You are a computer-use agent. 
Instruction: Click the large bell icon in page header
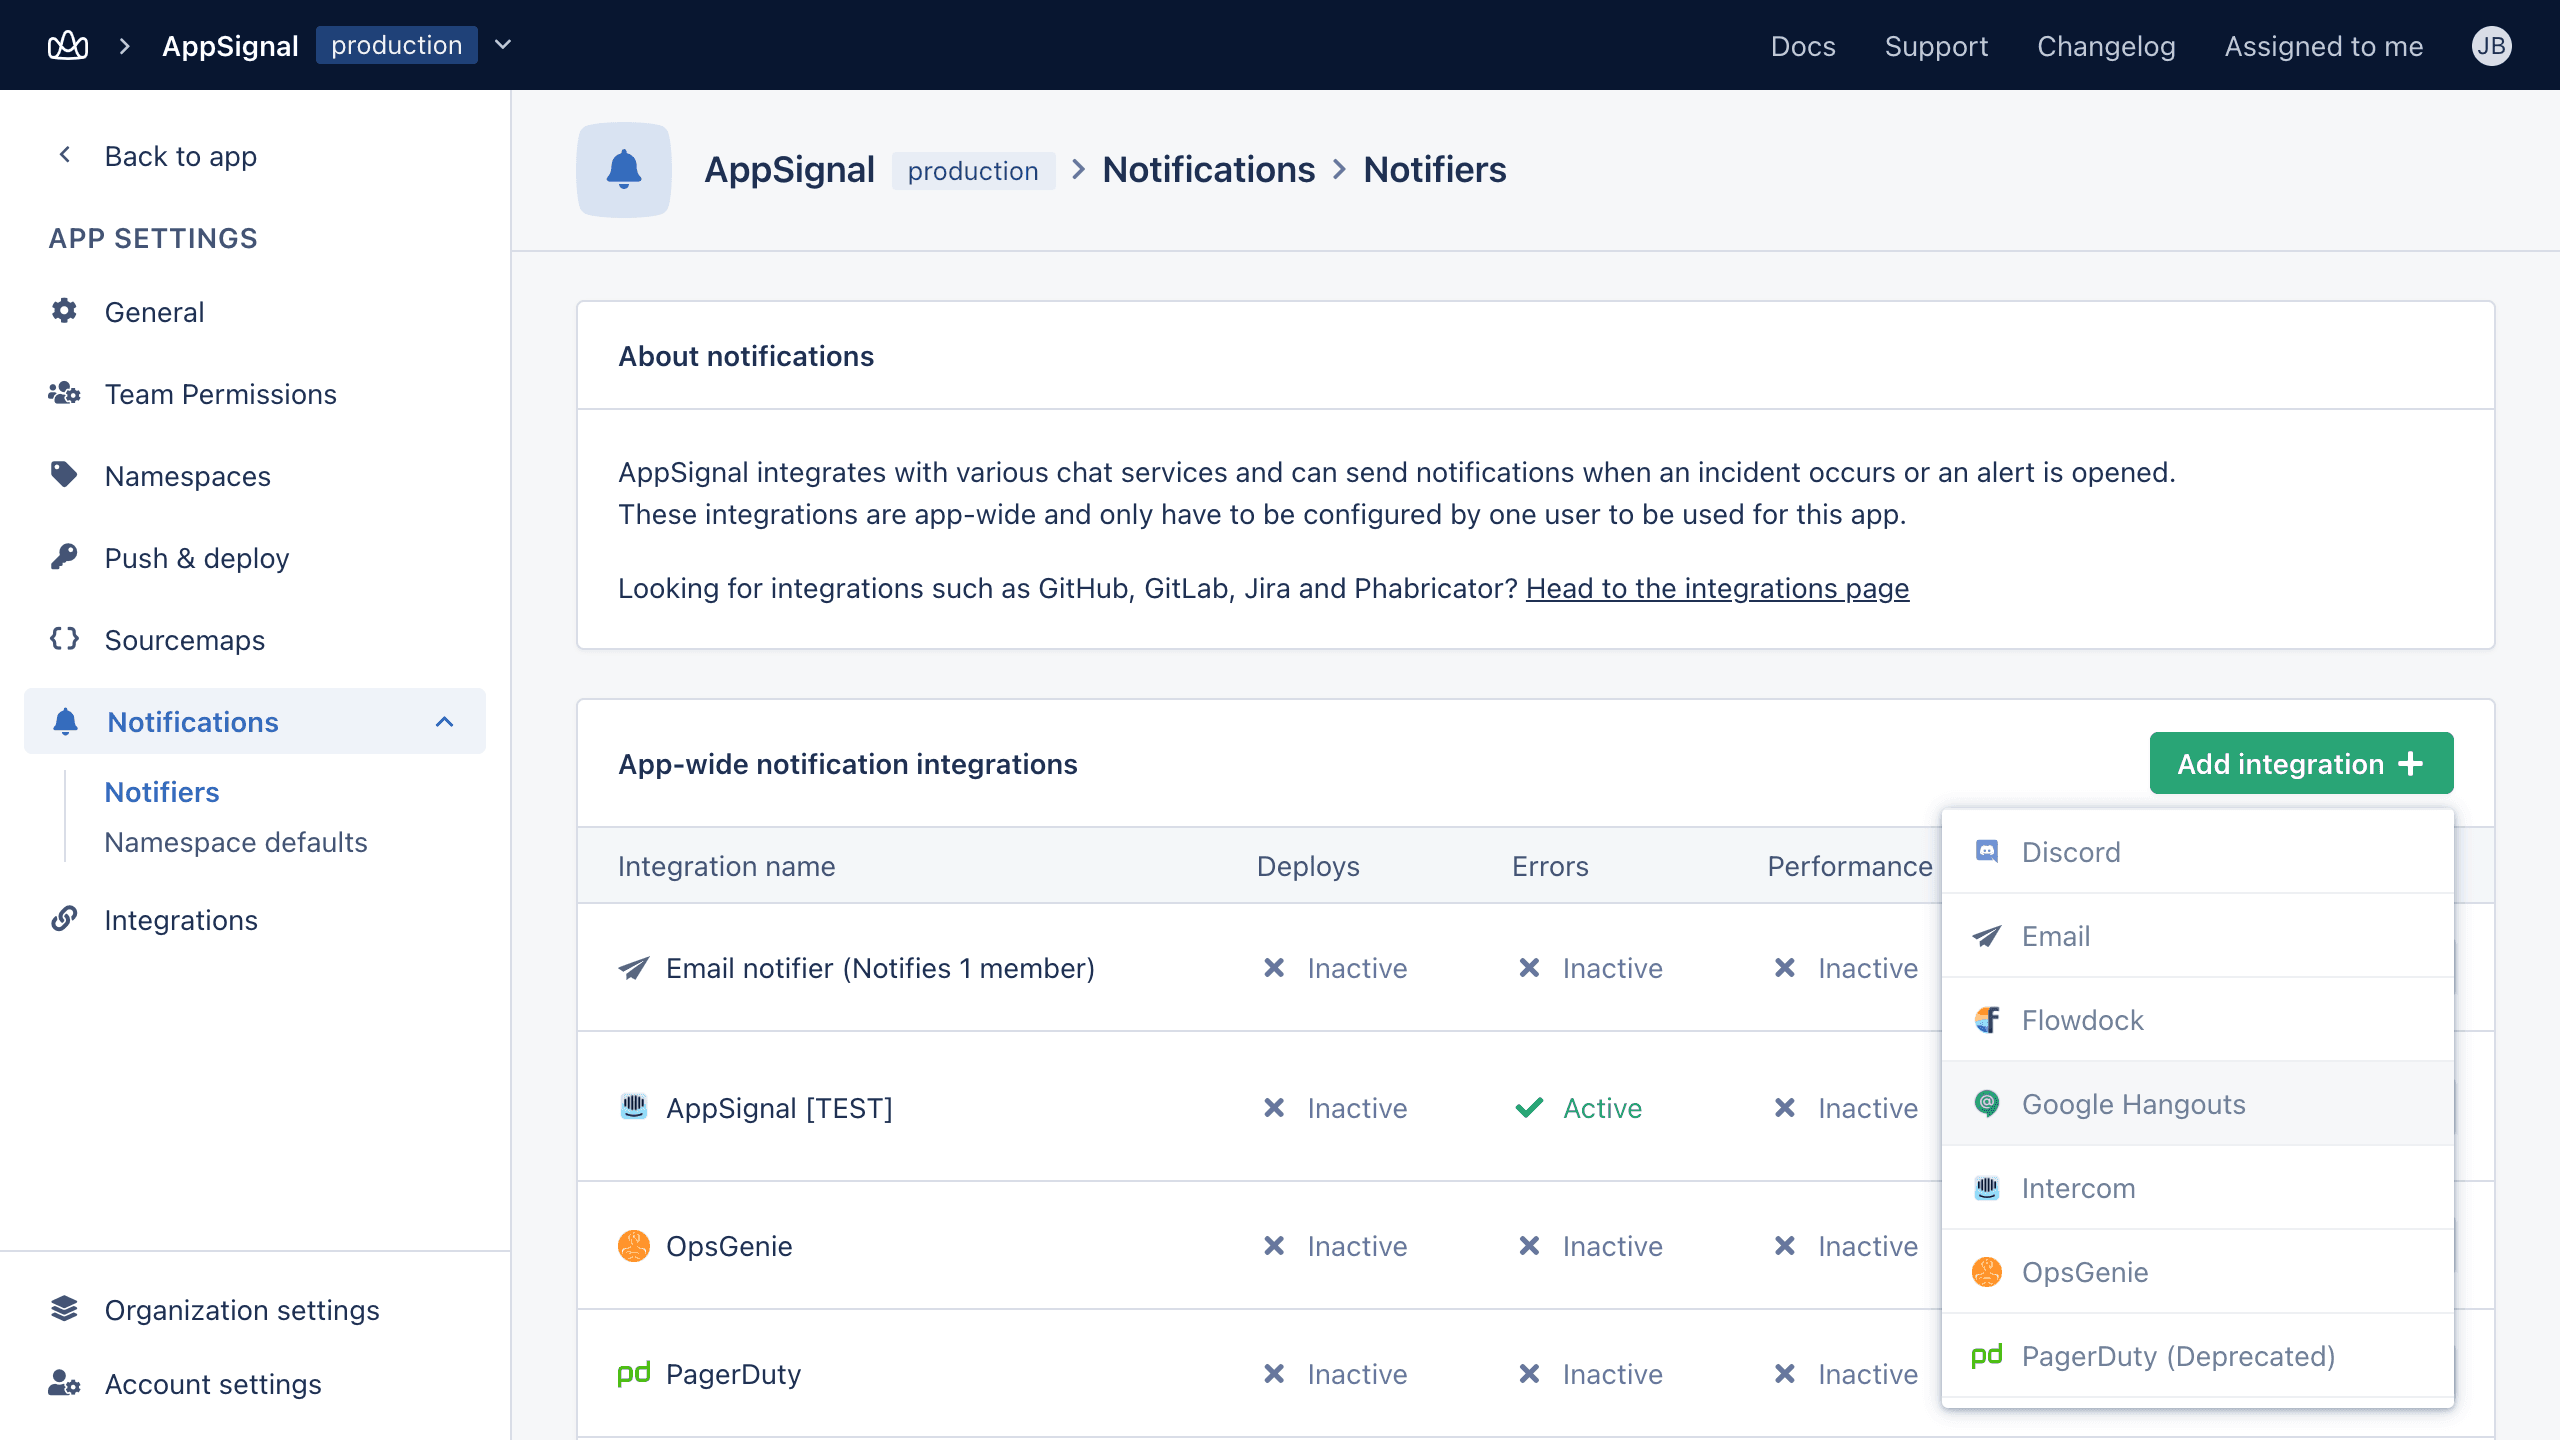[x=624, y=170]
